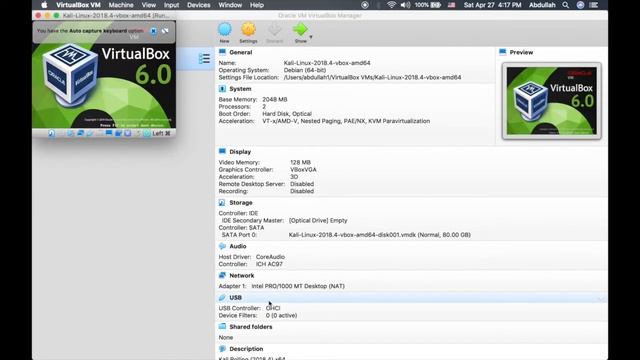Click the Abdullah user menu
Viewport: 640px width, 360px height.
pos(542,5)
